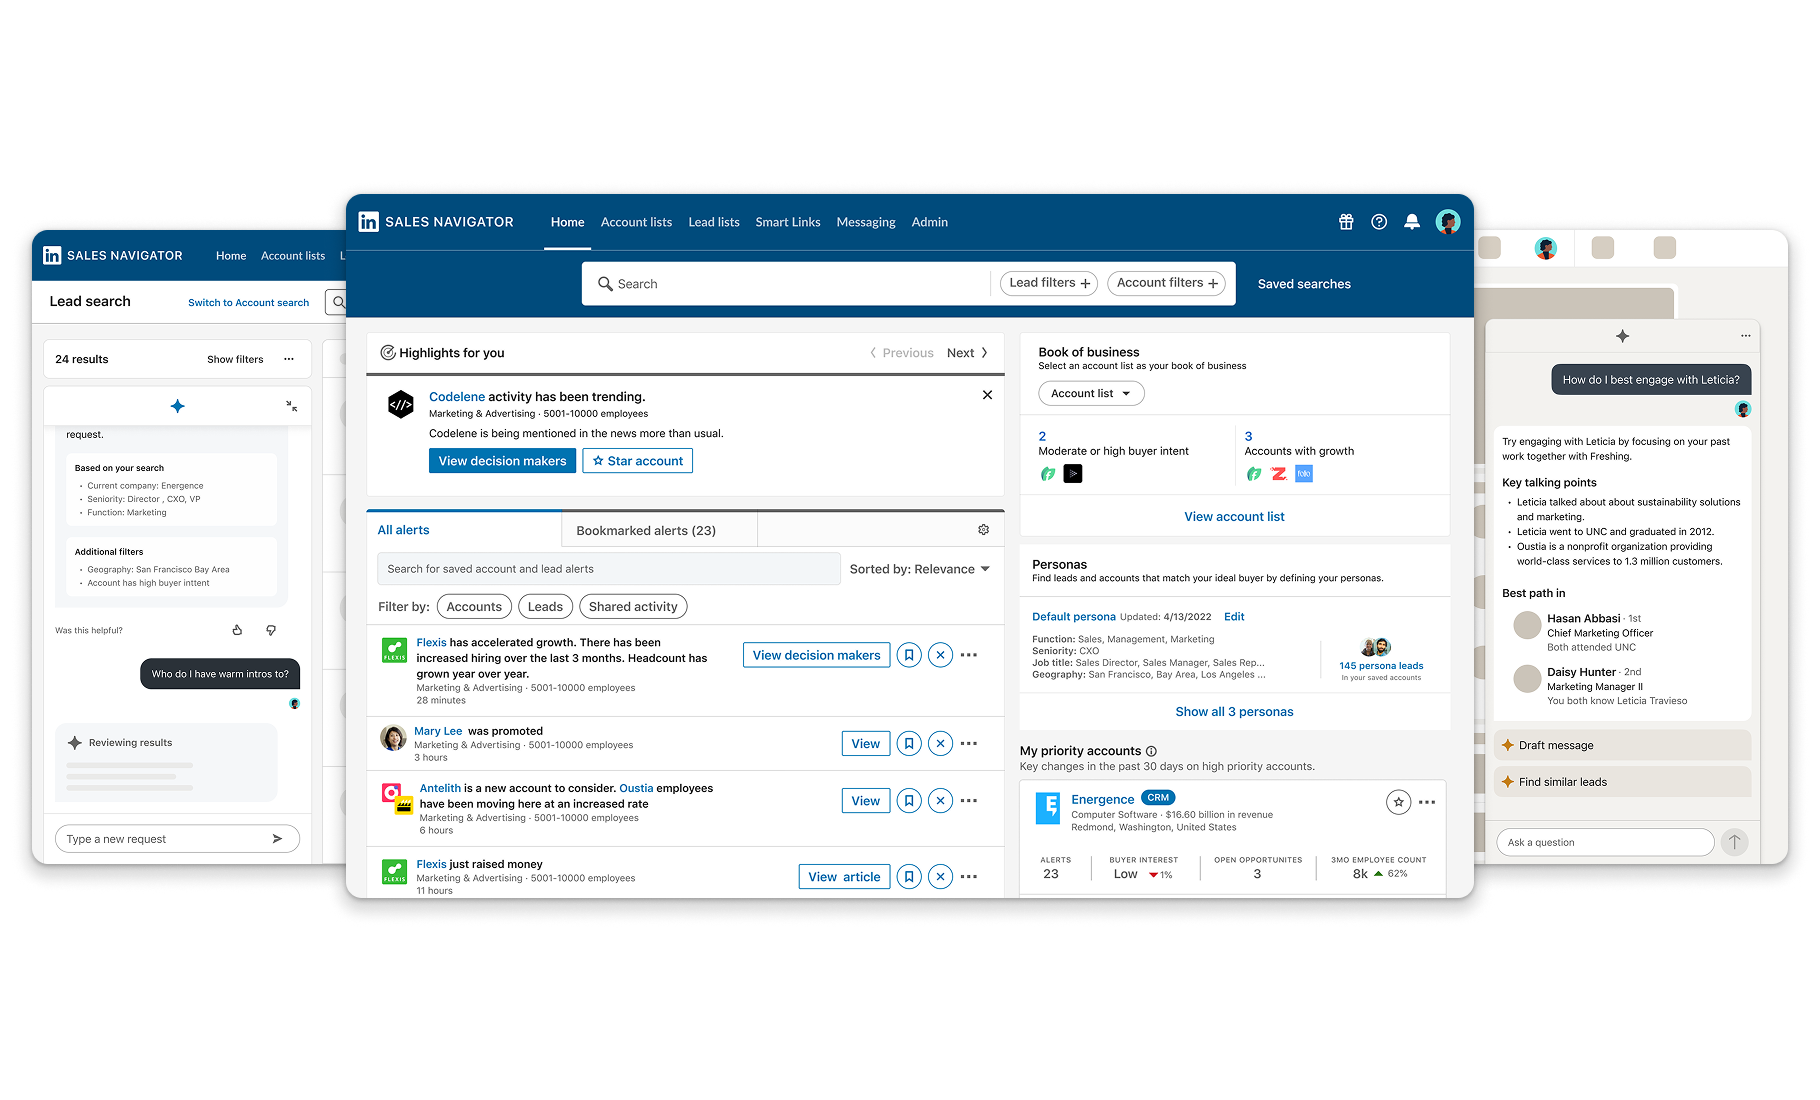This screenshot has height=1100, width=1820.
Task: Click View decision makers for Codelene
Action: 502,461
